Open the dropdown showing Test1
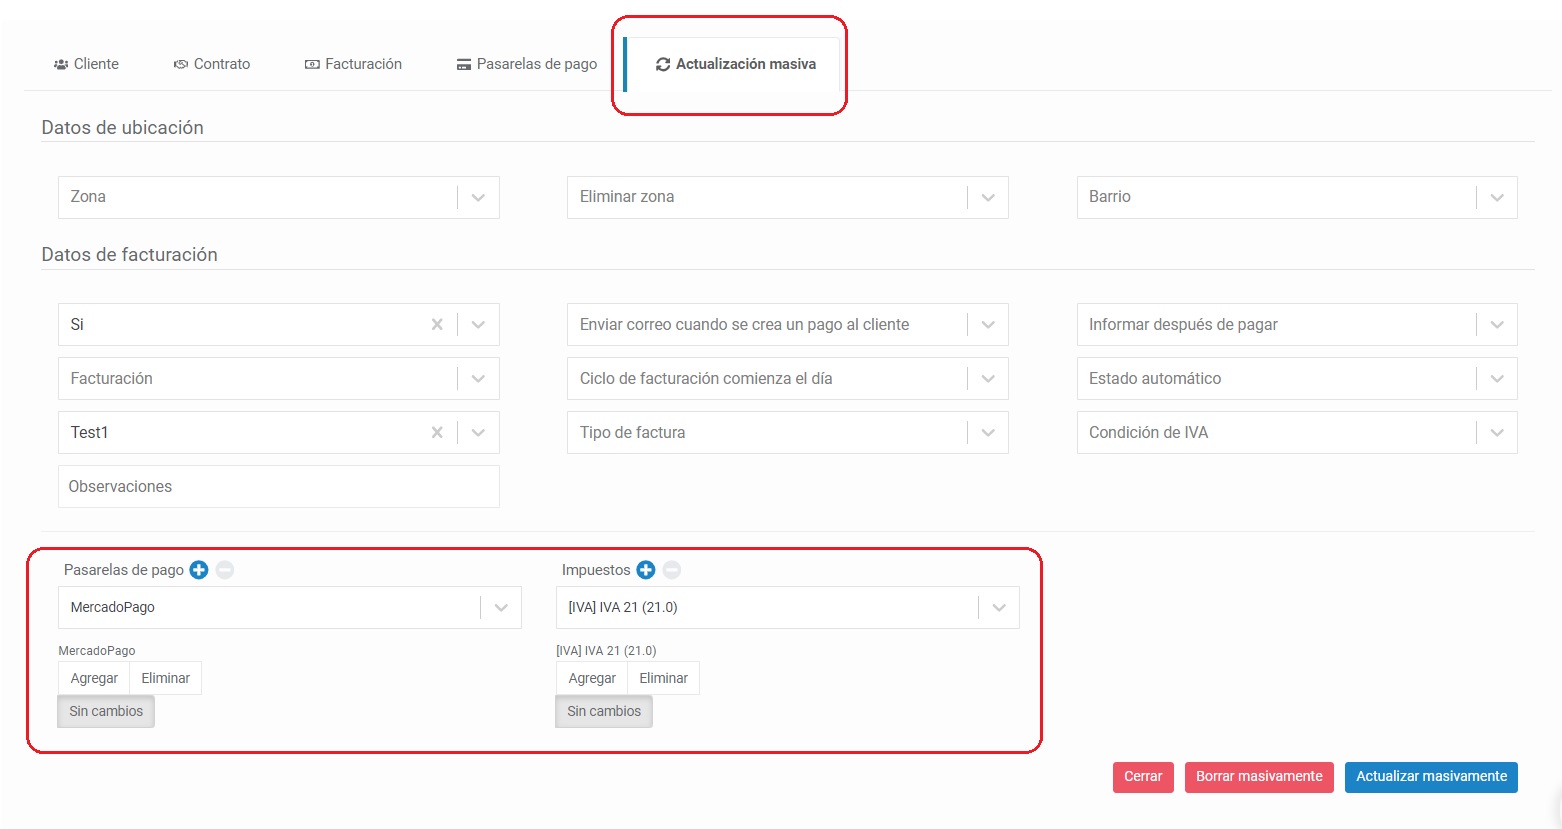Image resolution: width=1562 pixels, height=829 pixels. 478,433
